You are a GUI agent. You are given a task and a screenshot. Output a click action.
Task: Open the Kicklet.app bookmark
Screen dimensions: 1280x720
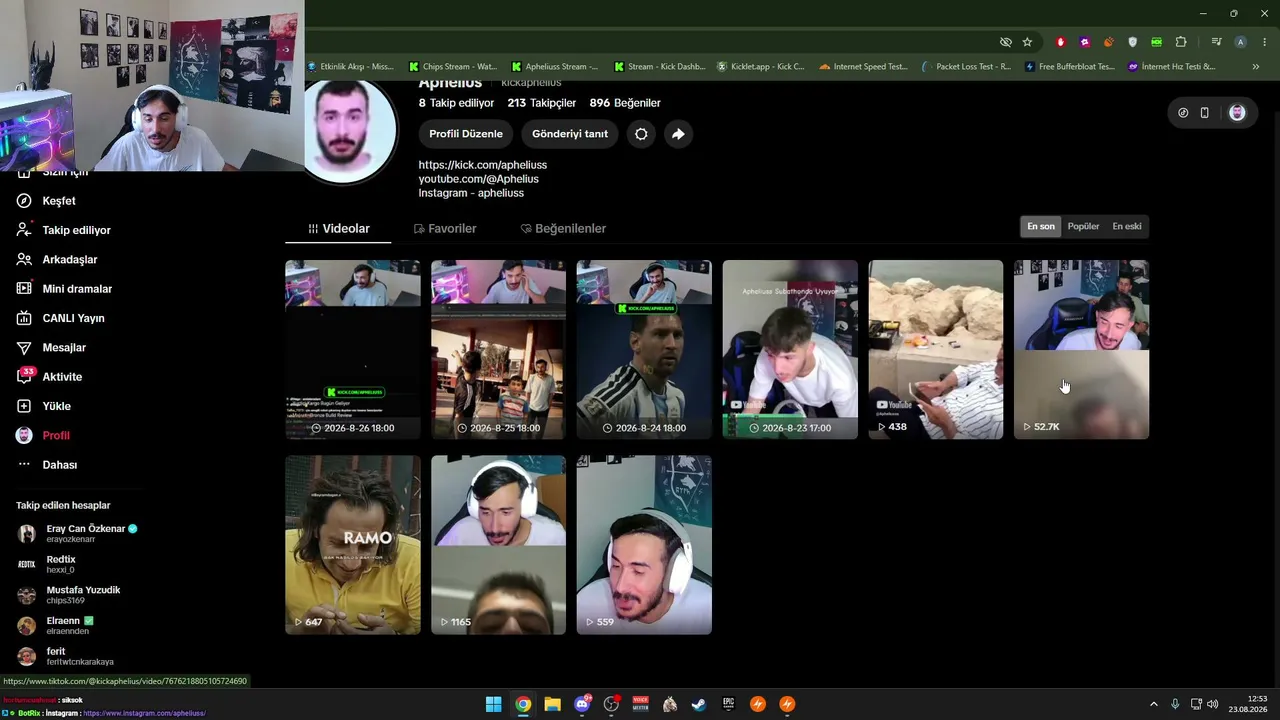761,67
